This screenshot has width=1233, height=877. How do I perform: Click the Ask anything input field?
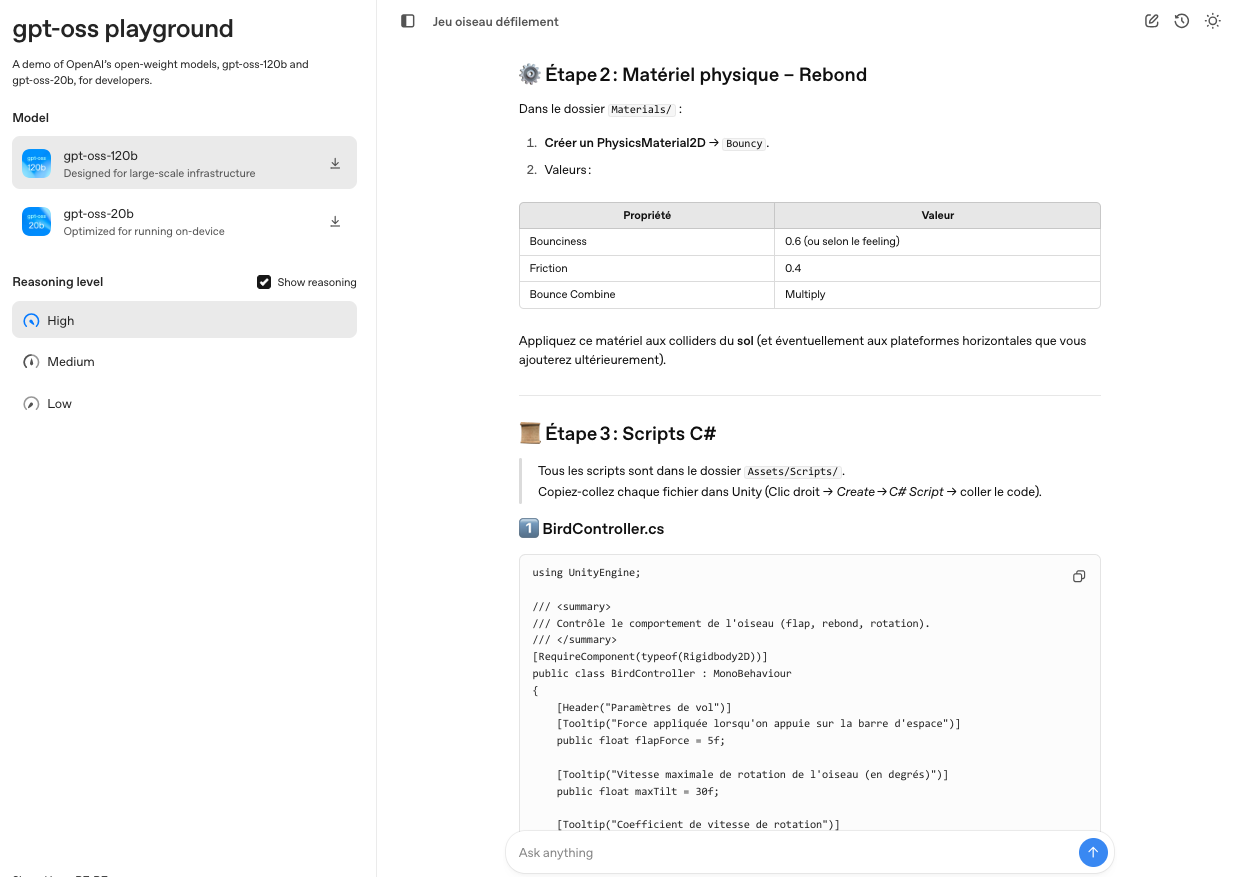(x=790, y=853)
